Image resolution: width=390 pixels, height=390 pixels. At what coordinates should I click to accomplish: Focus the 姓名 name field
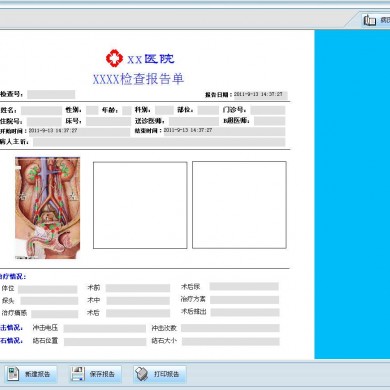click(x=42, y=110)
